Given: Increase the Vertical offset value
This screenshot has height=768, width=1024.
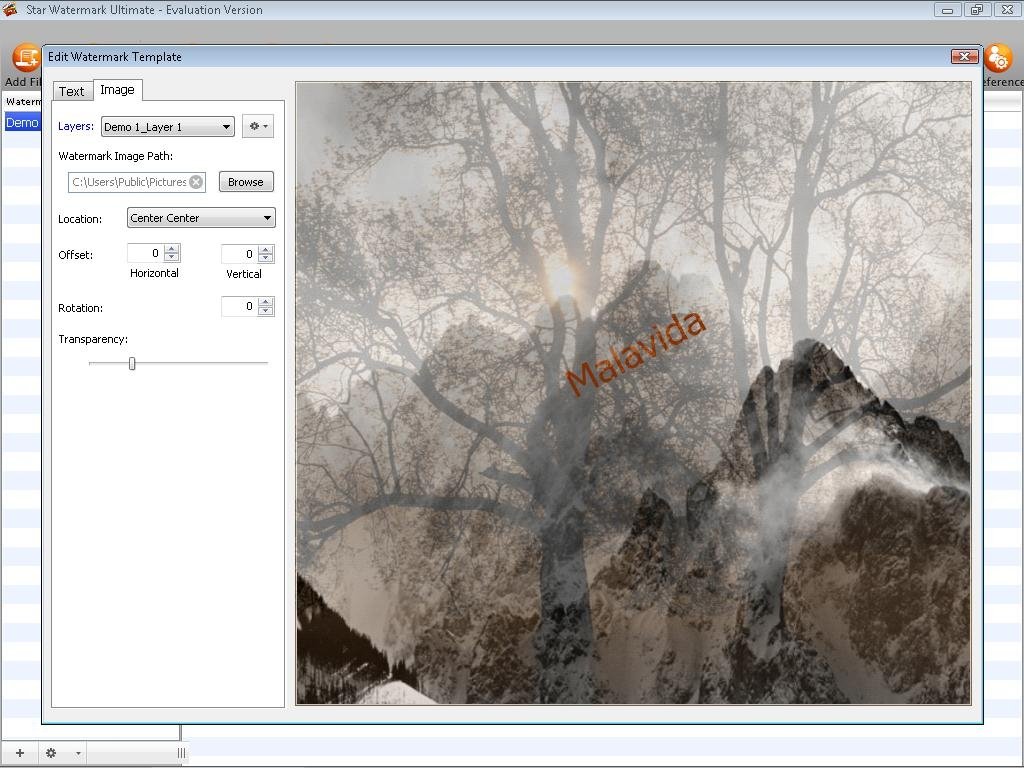Looking at the screenshot, I should (266, 249).
